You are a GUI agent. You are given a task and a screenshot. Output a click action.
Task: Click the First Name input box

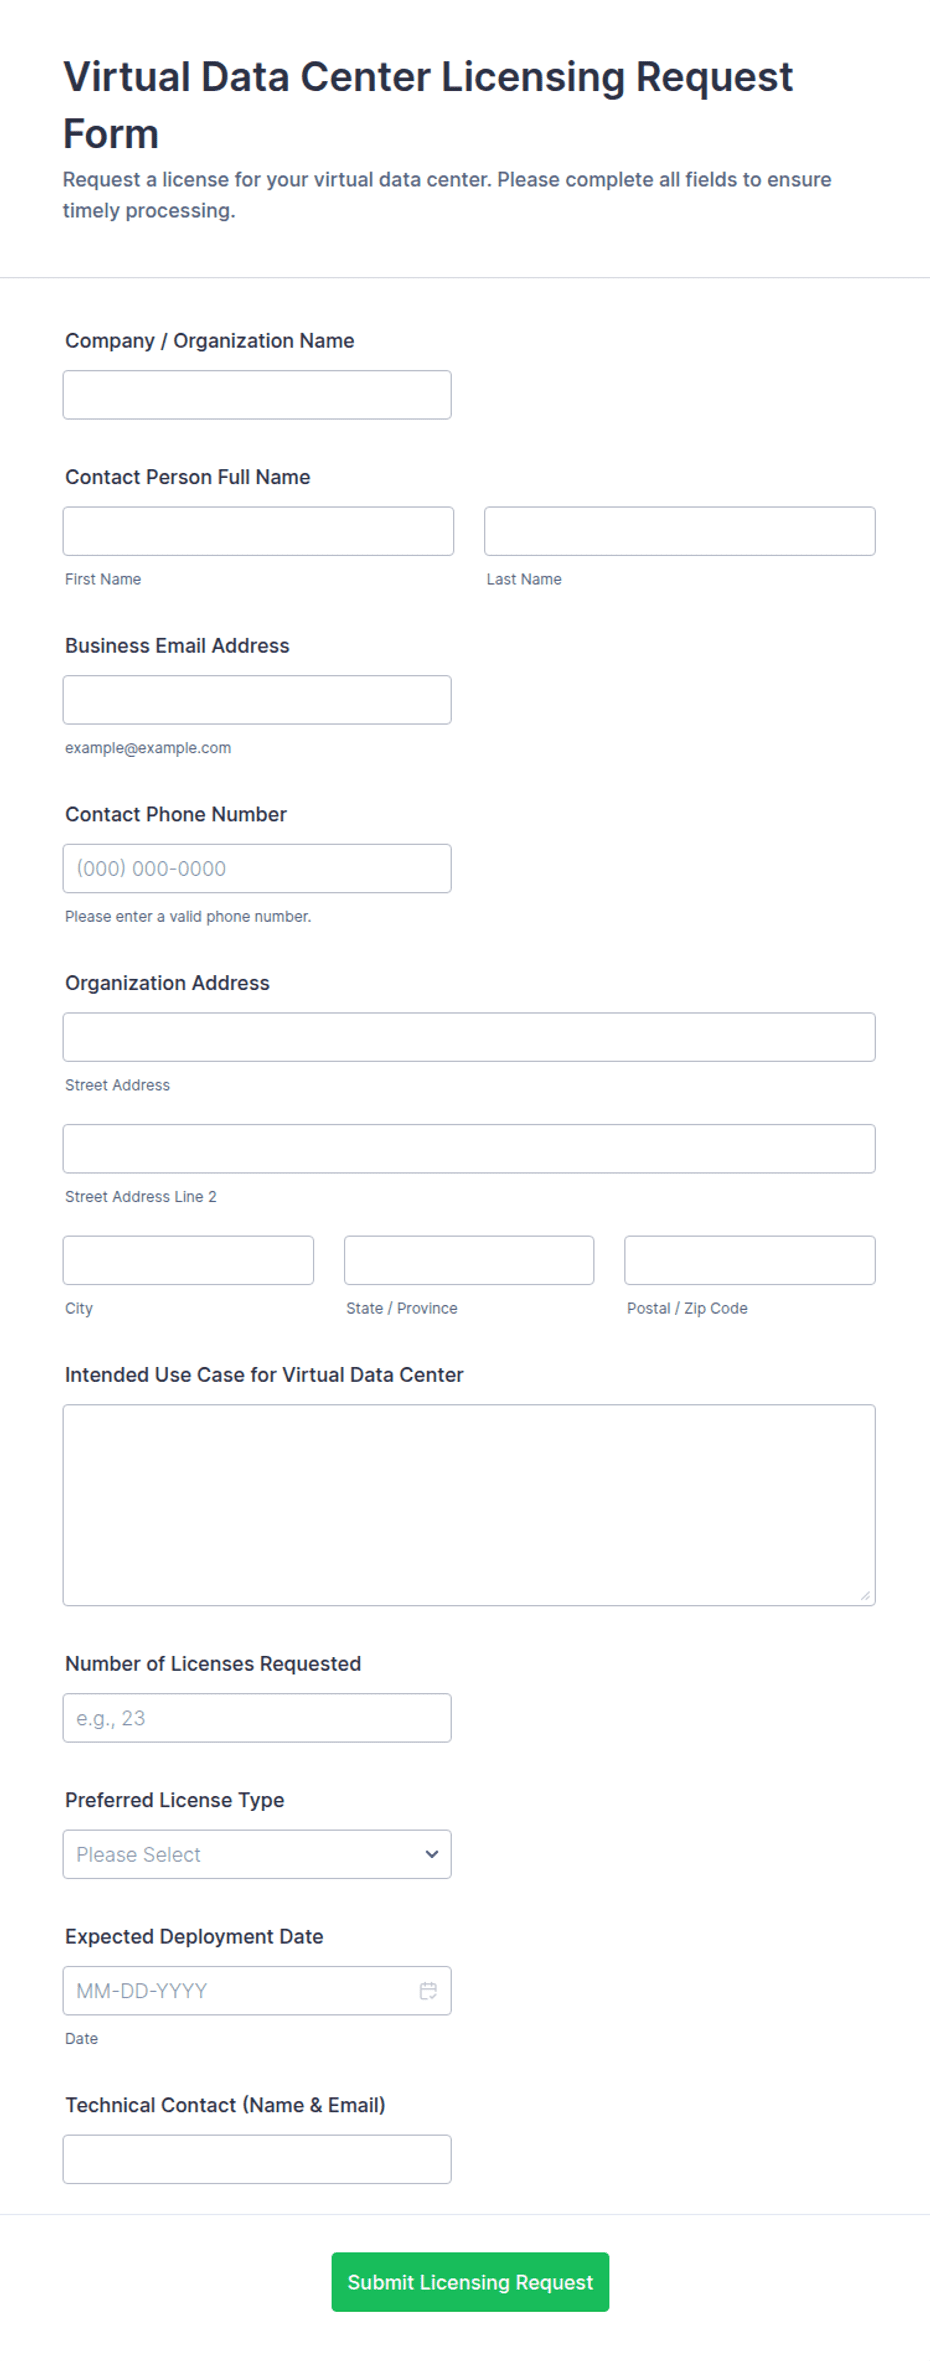click(258, 531)
